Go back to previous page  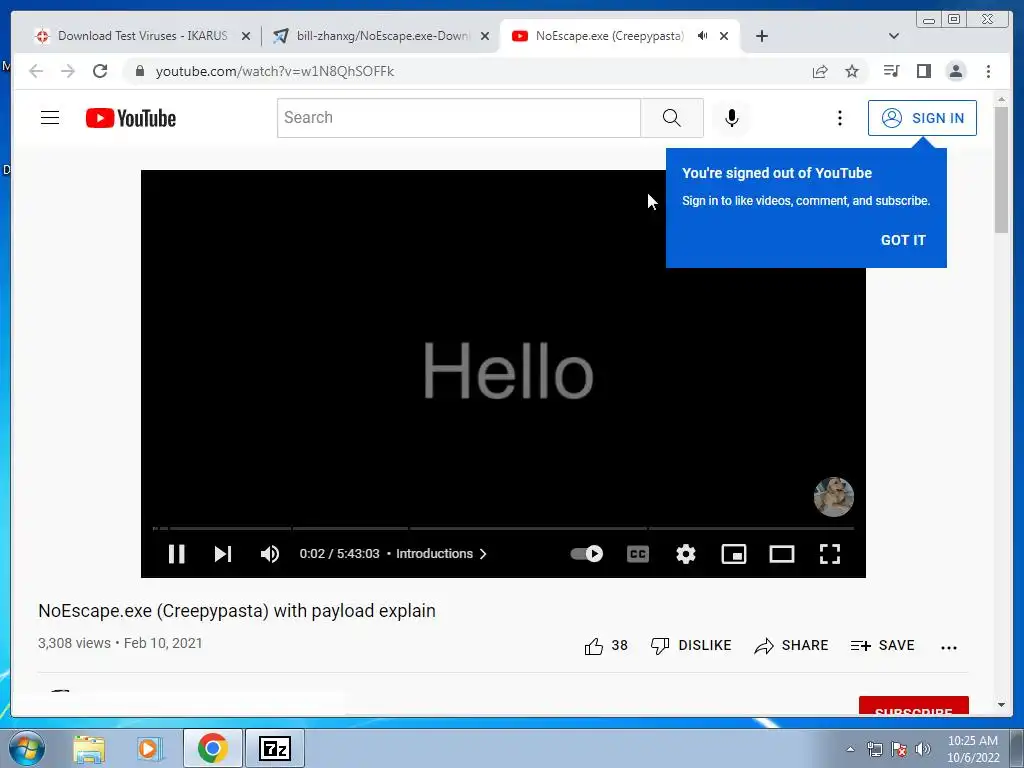[36, 71]
